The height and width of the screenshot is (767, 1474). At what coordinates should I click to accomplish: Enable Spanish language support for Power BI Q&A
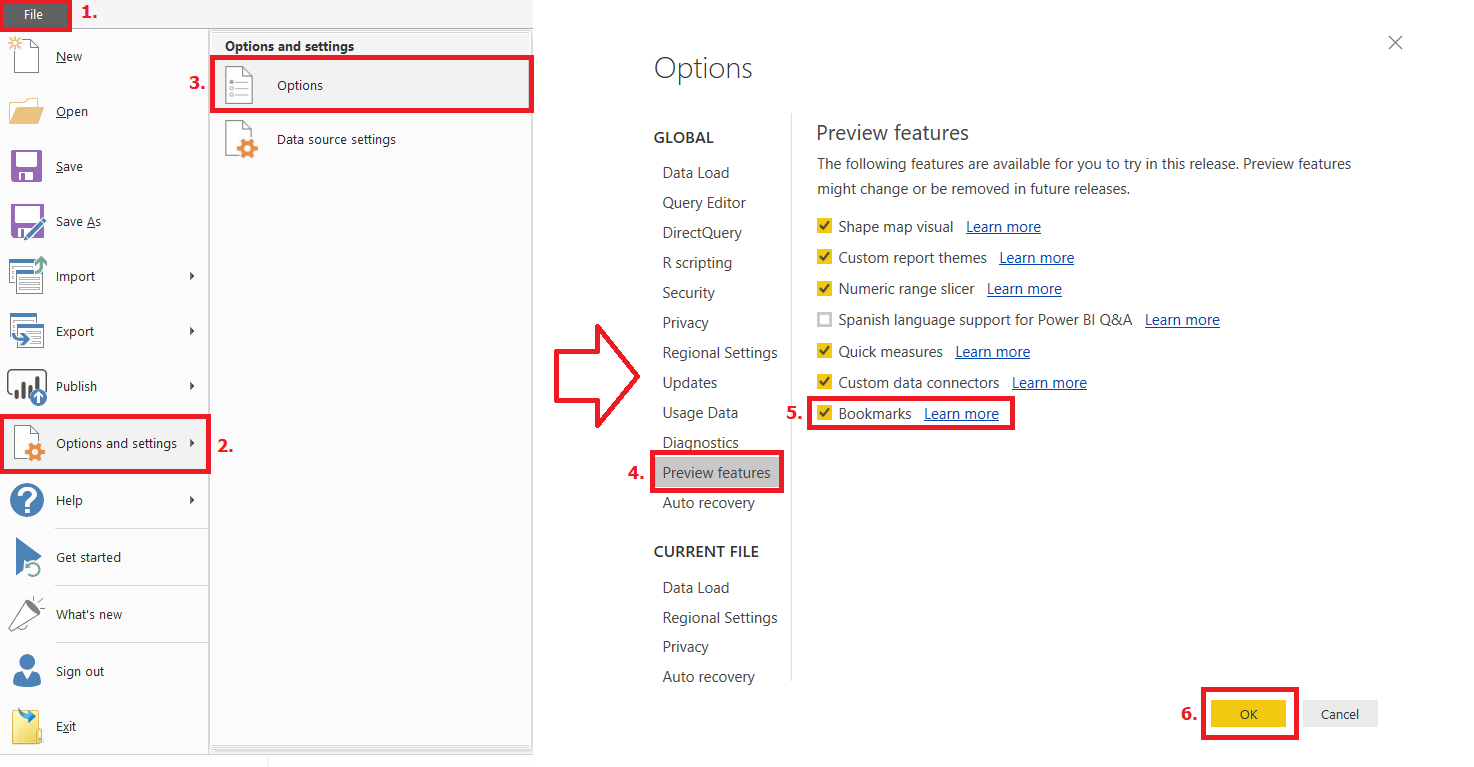[x=824, y=319]
